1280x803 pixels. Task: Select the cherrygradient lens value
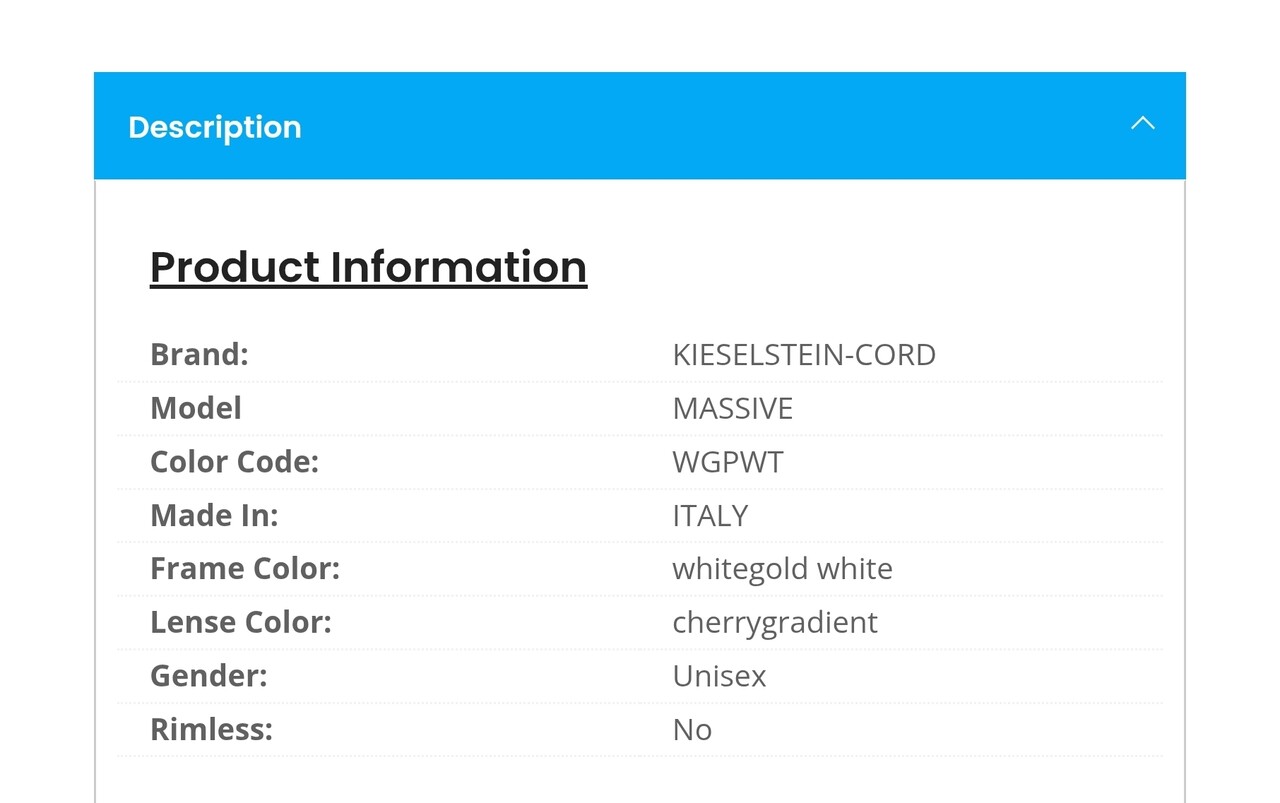(775, 622)
